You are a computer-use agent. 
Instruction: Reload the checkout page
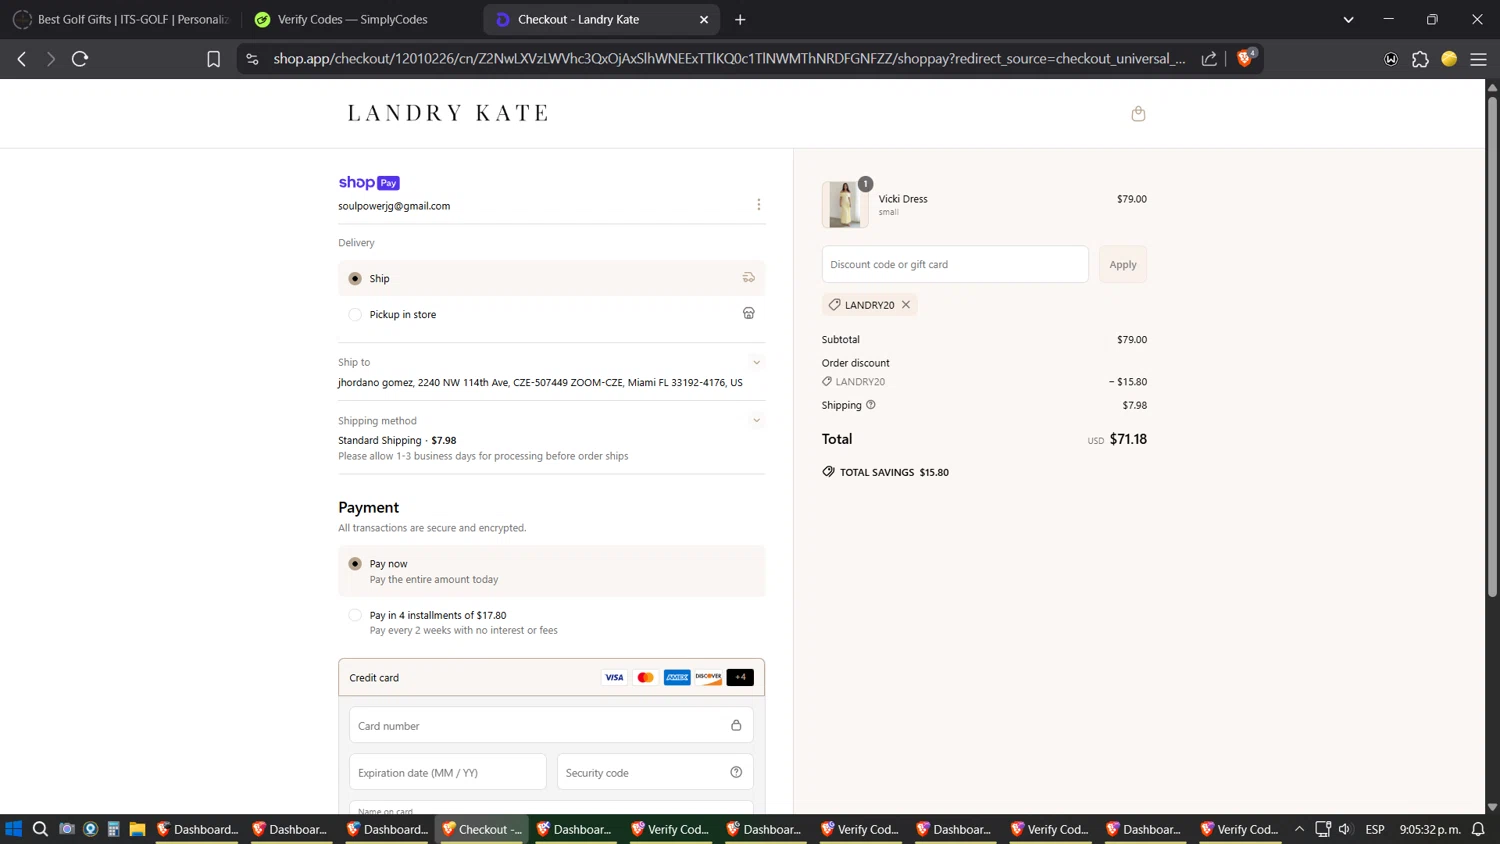tap(80, 59)
